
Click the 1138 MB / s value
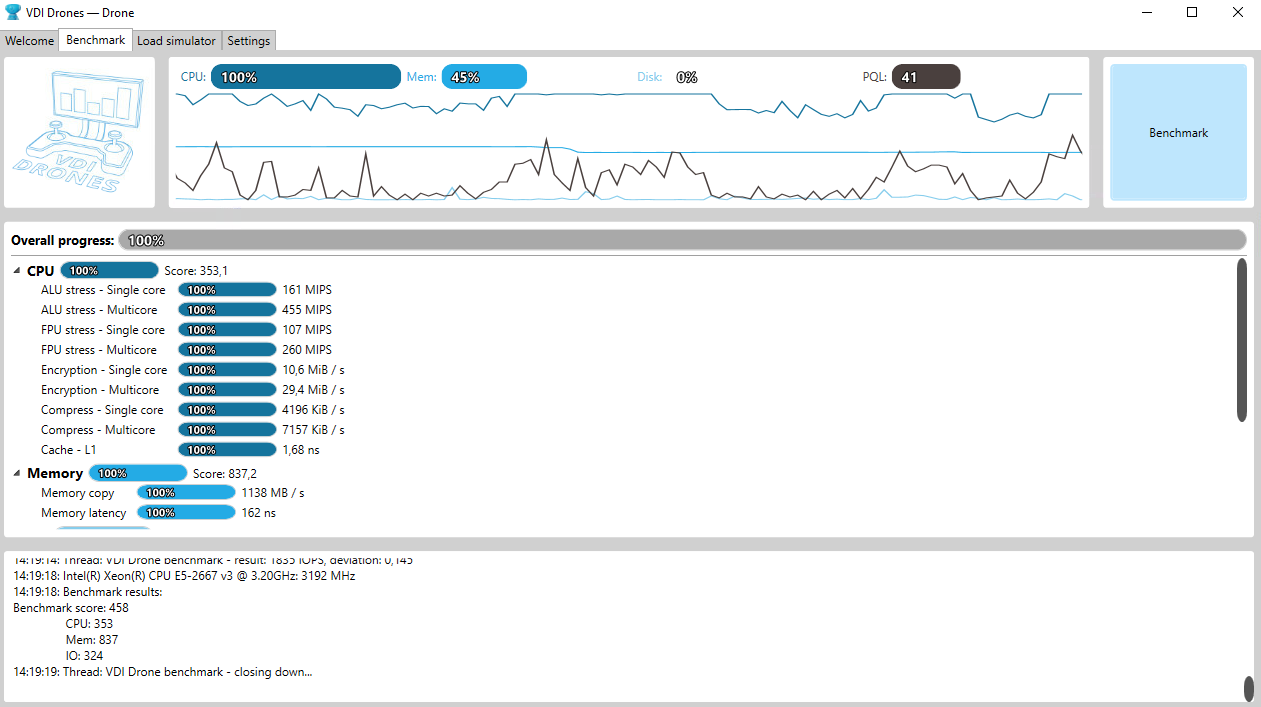pyautogui.click(x=273, y=493)
